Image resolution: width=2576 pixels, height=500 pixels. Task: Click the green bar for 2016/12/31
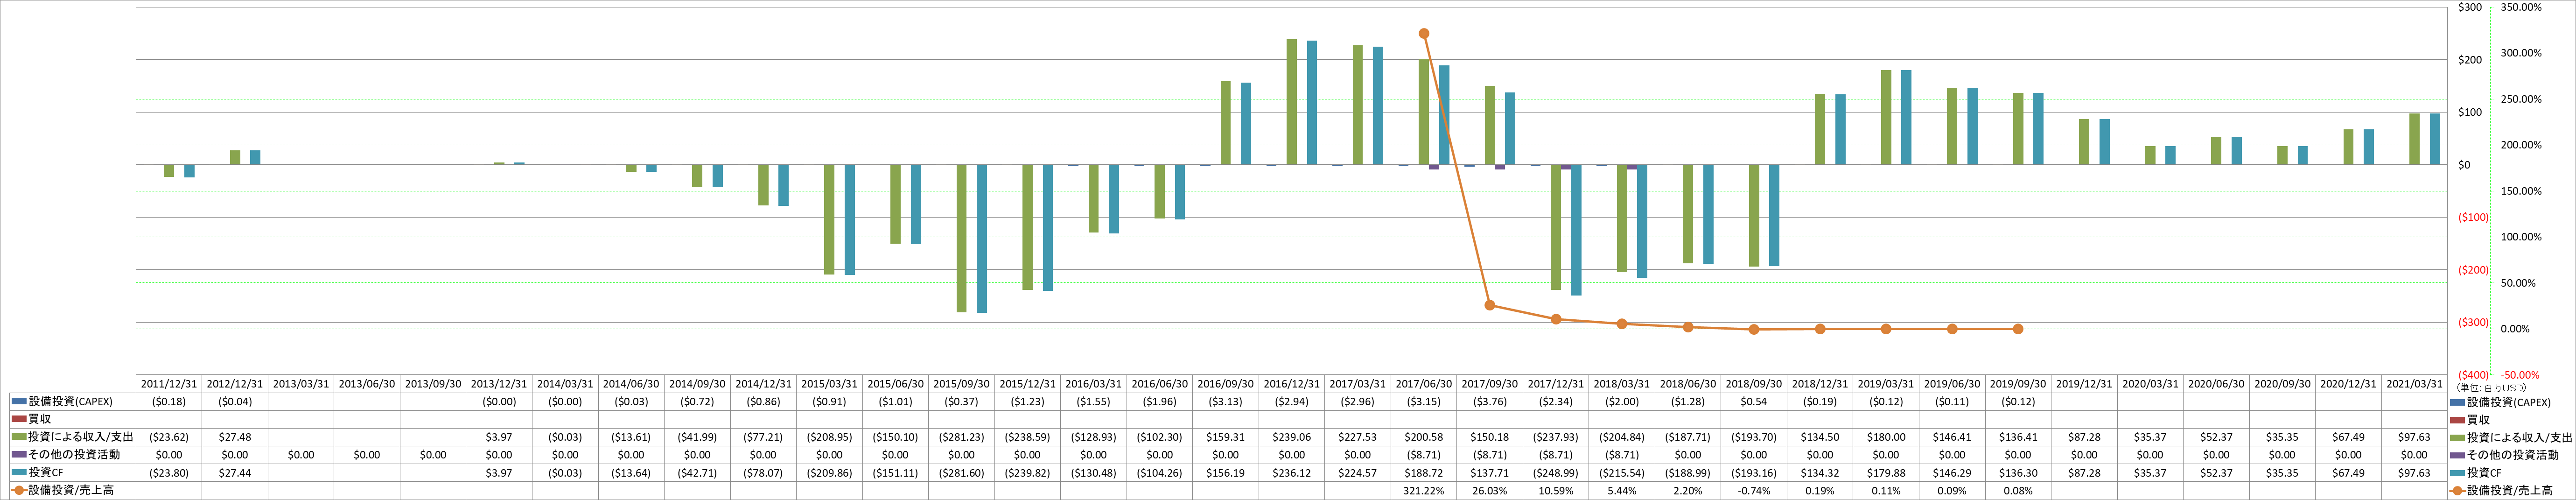(1292, 102)
